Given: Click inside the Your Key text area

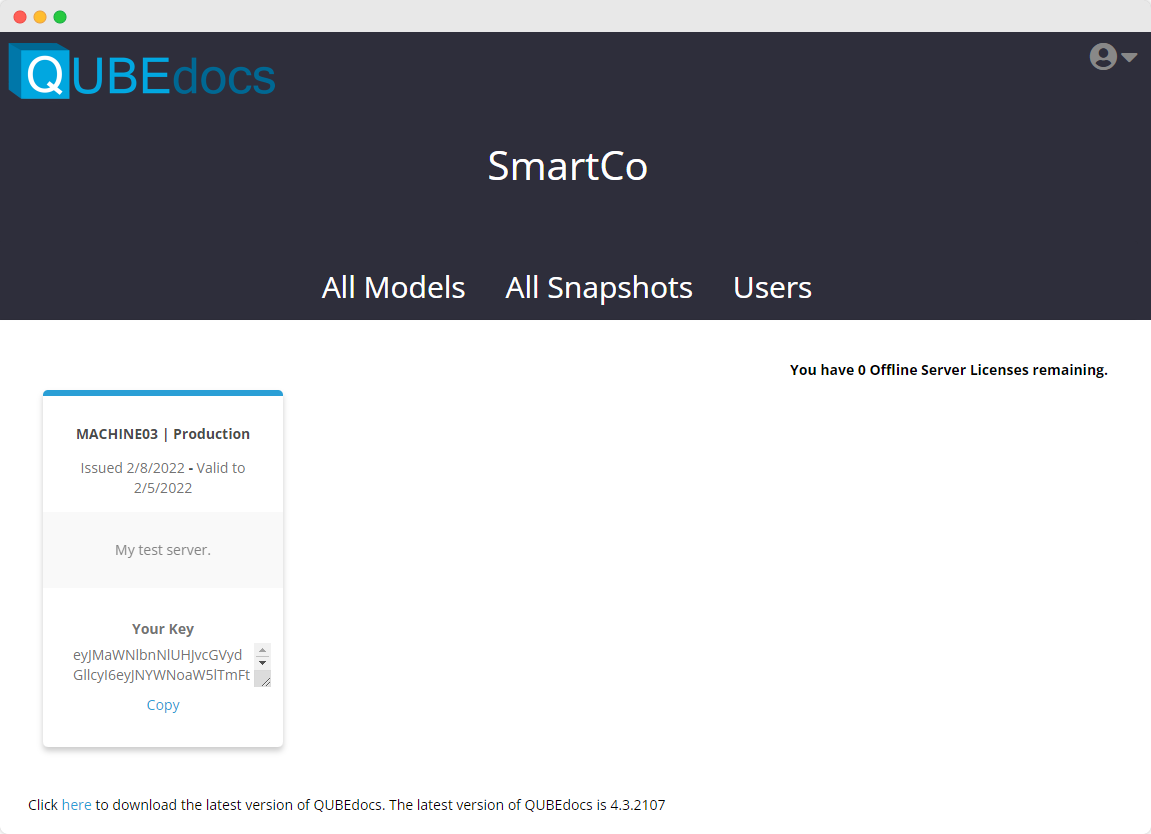Looking at the screenshot, I should click(x=161, y=665).
